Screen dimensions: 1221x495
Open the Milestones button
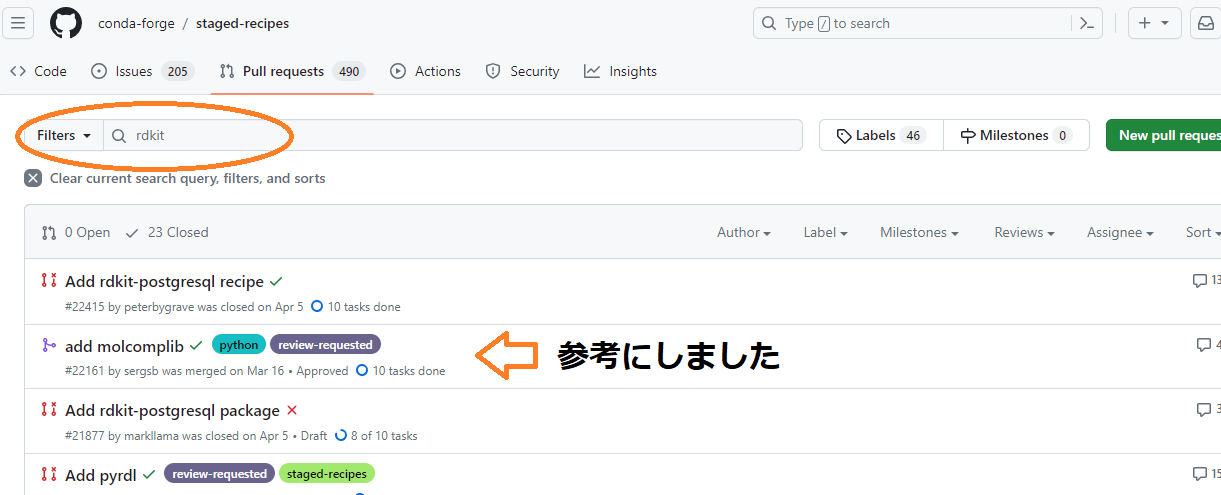1016,135
